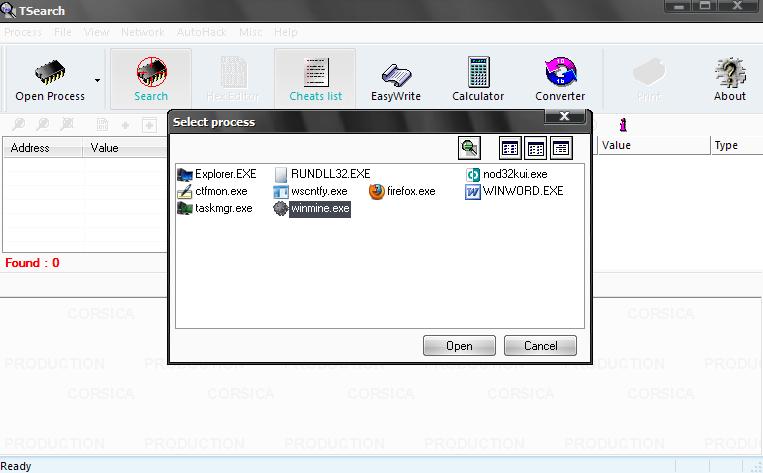Image resolution: width=763 pixels, height=473 pixels.
Task: Click the Open Process chip icon
Action: [x=50, y=72]
